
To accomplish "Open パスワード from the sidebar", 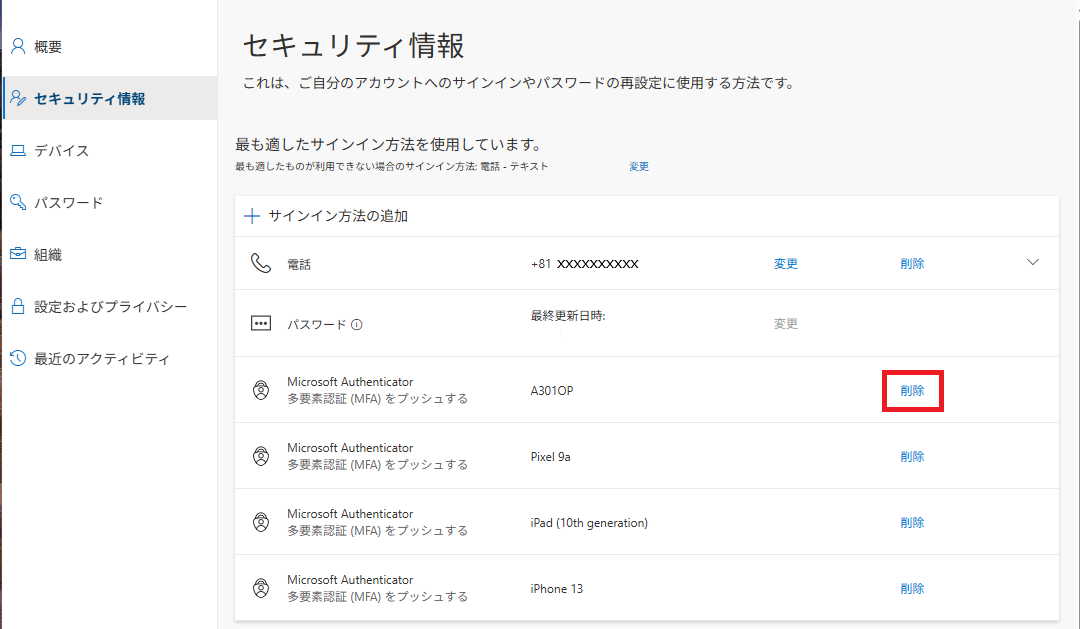I will (x=68, y=203).
